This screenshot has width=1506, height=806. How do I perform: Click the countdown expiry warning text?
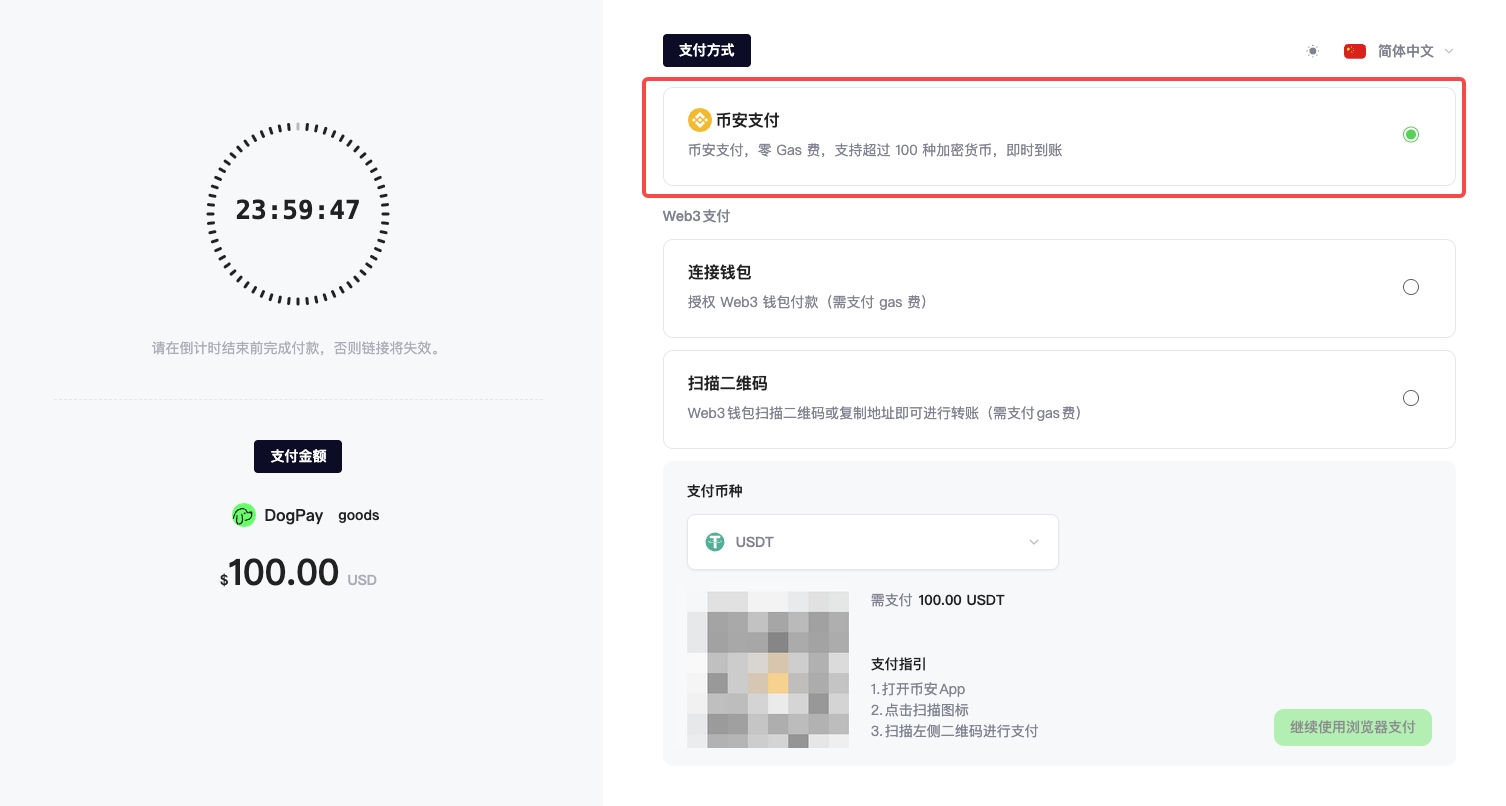[x=297, y=348]
